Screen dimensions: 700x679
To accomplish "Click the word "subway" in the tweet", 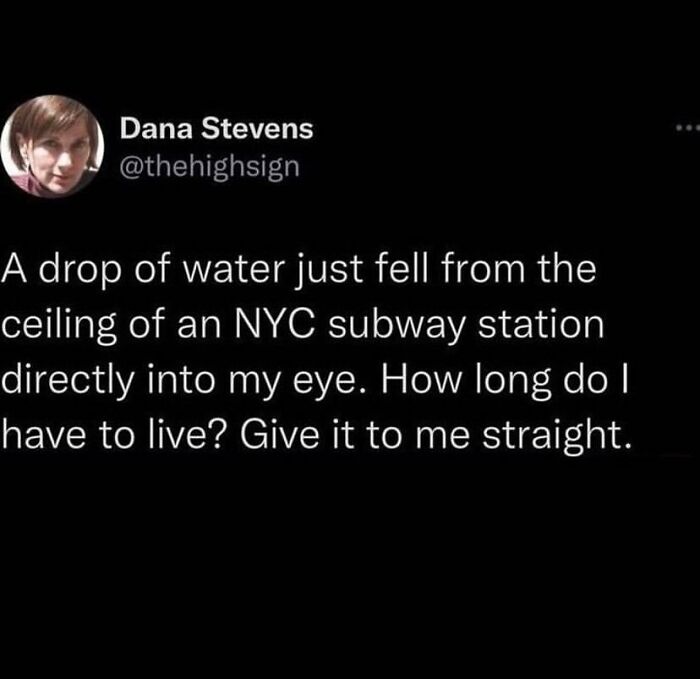I will tap(397, 325).
